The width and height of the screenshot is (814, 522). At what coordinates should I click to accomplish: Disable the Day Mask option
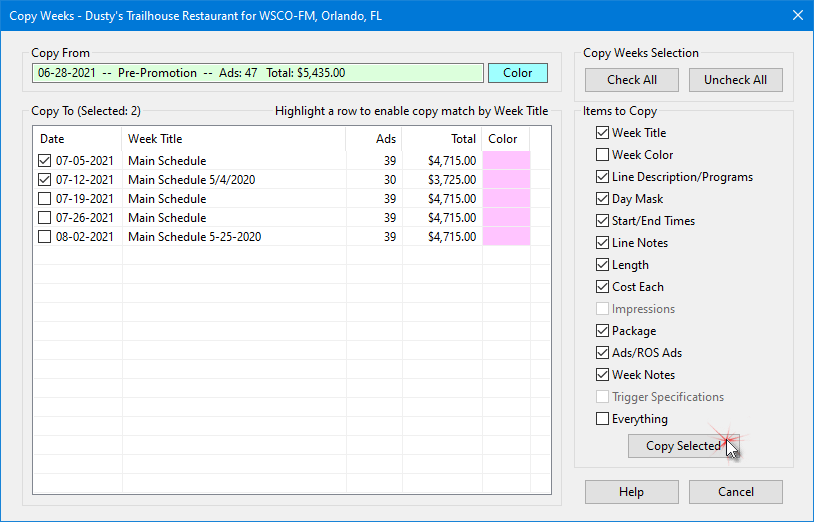602,199
